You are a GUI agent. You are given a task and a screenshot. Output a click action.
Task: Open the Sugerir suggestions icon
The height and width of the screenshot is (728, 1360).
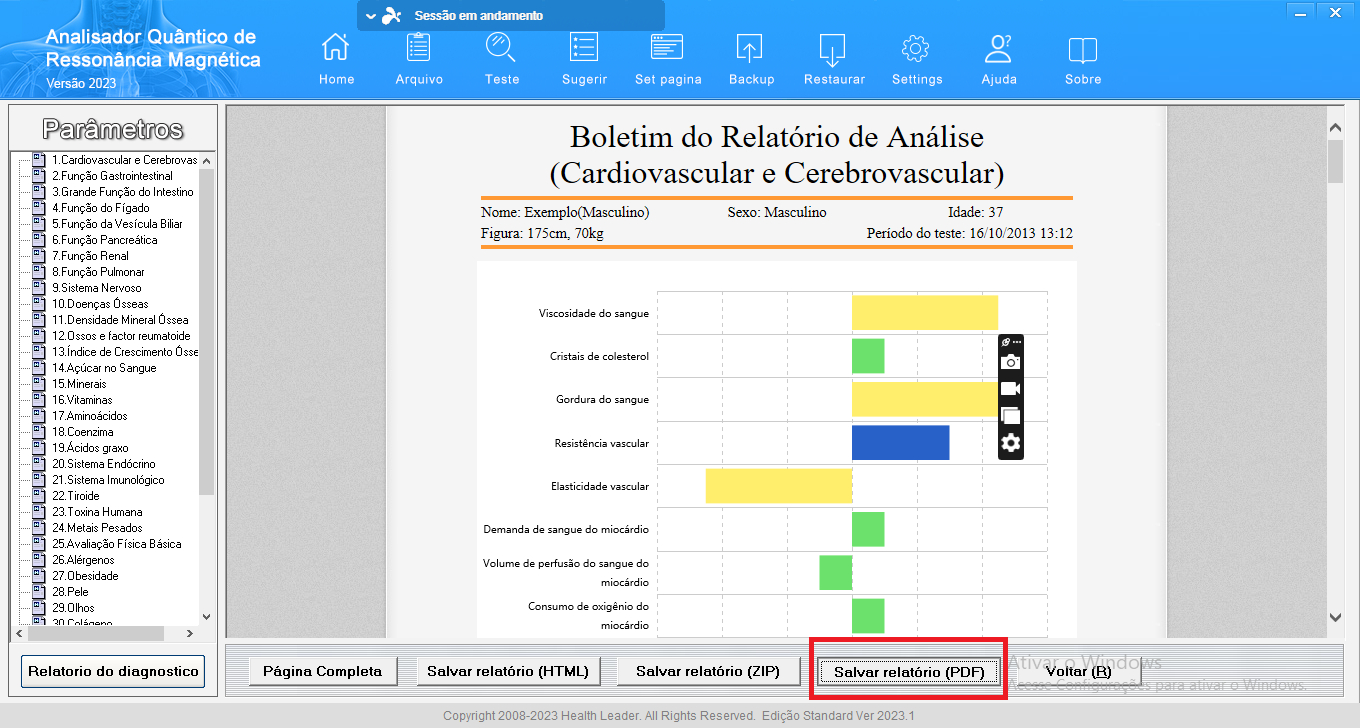point(584,59)
